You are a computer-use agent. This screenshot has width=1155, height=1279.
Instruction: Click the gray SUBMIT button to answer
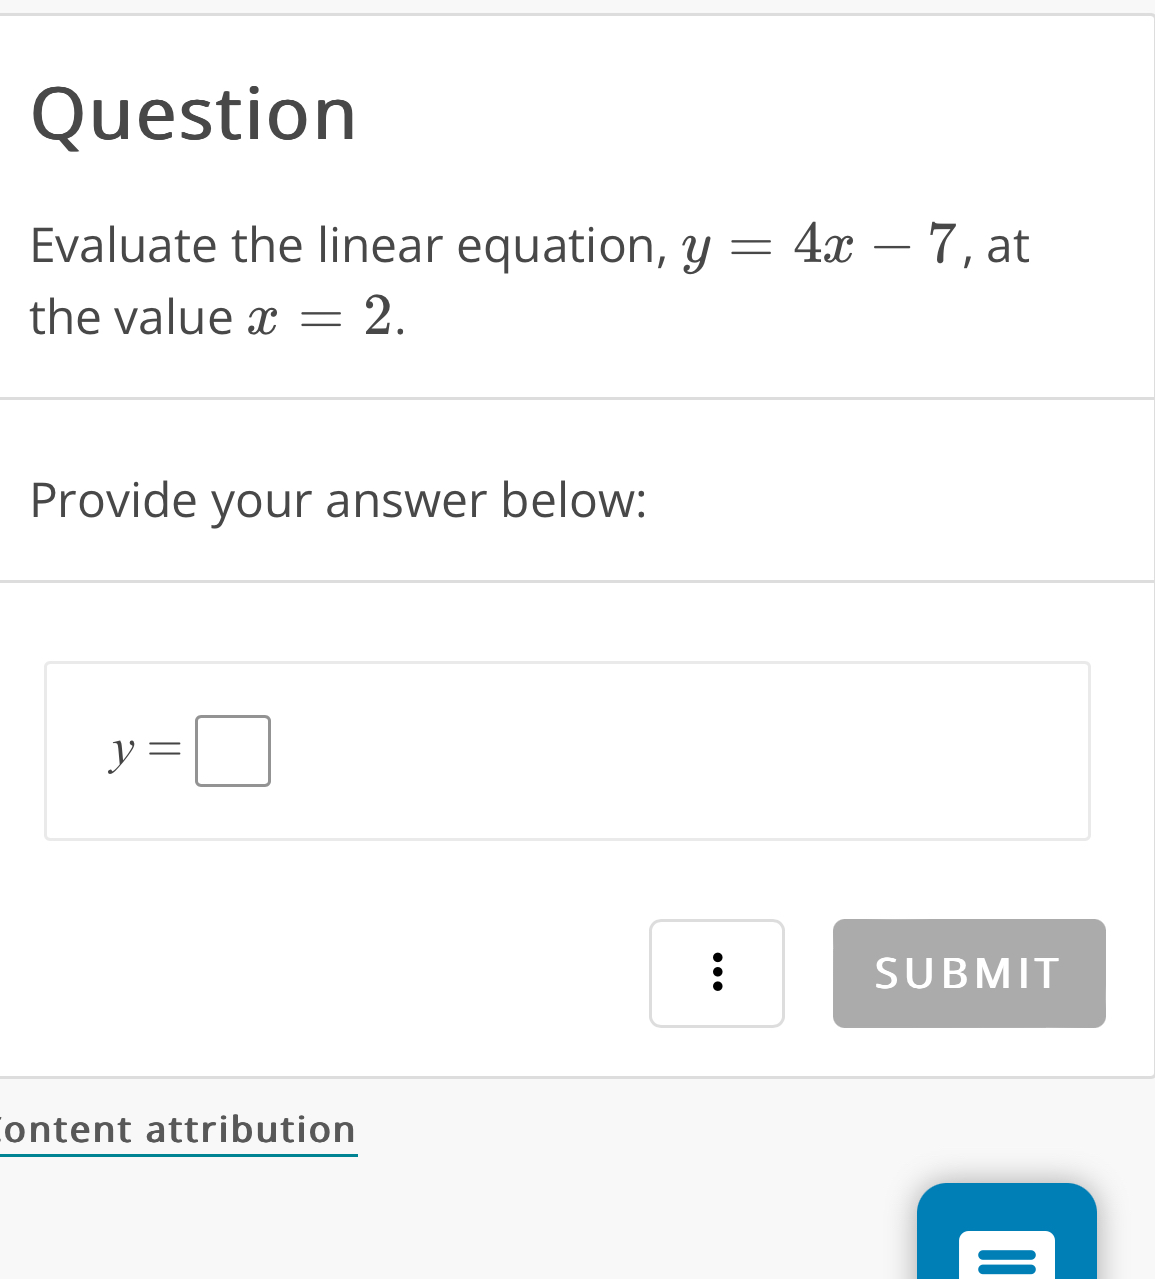pos(968,973)
